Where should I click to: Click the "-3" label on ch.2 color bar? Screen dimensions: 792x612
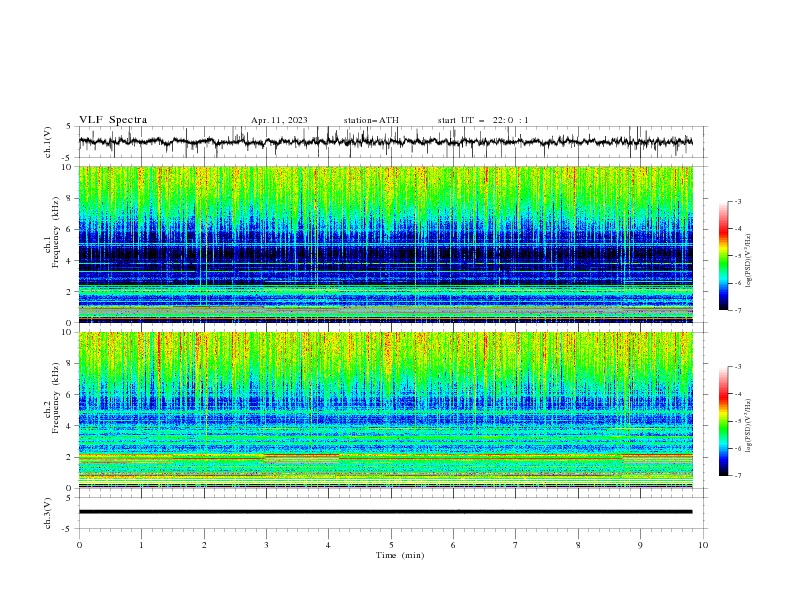pos(738,367)
